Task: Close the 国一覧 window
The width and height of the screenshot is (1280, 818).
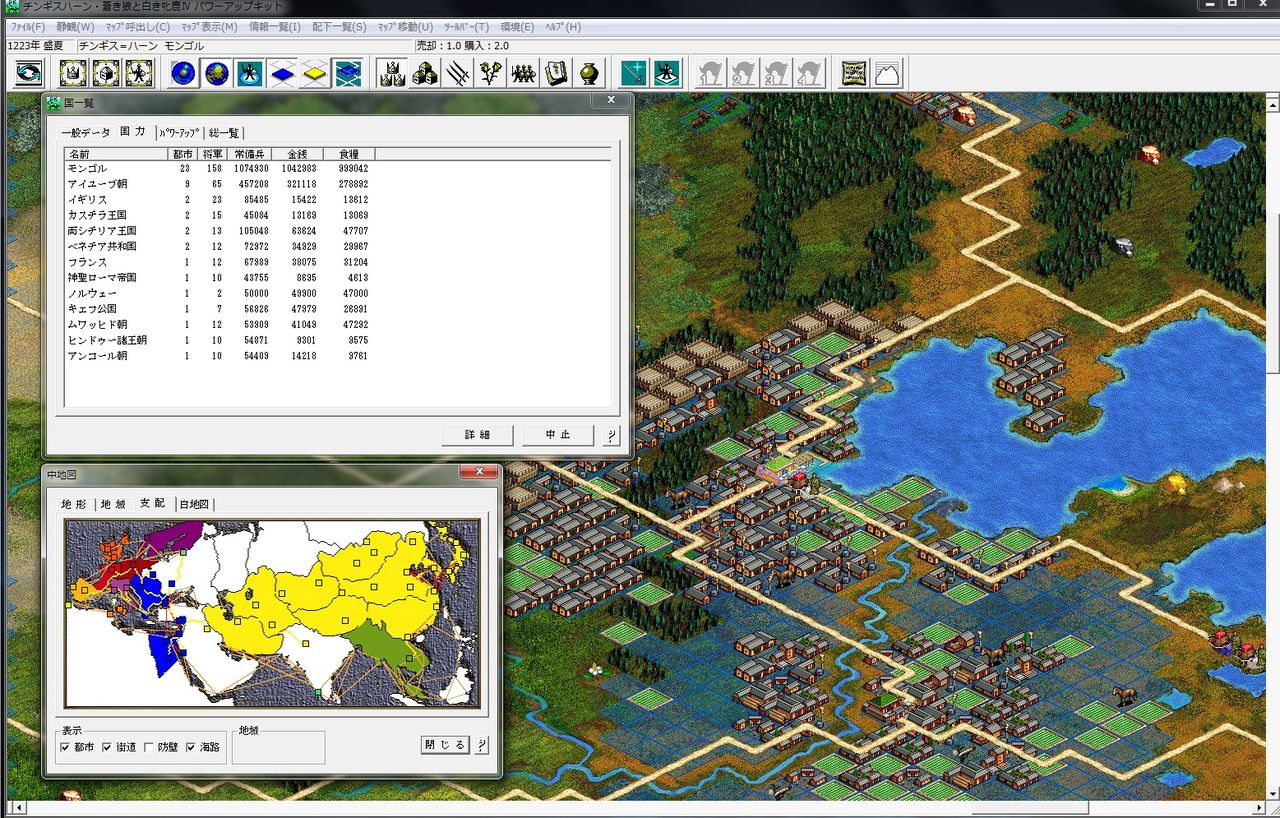Action: 610,100
